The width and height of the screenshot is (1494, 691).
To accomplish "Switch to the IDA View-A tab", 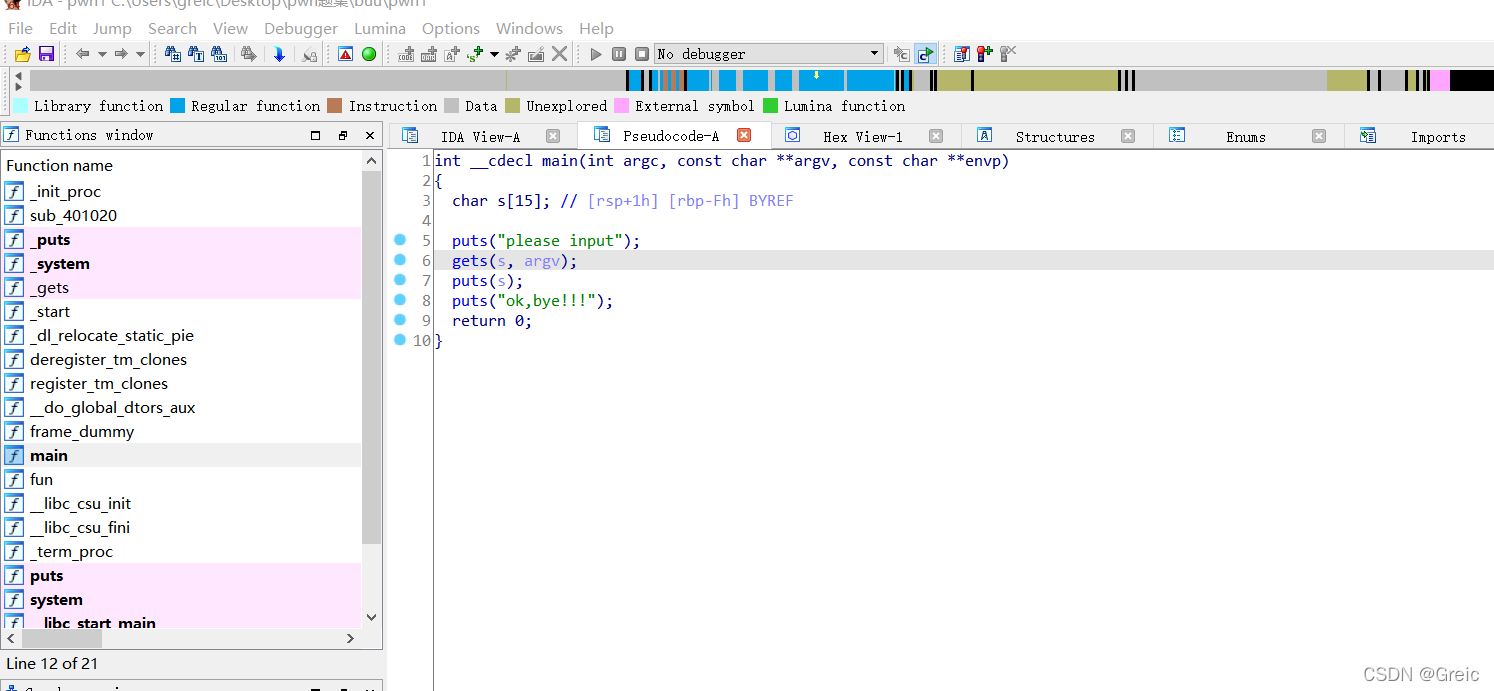I will point(480,137).
